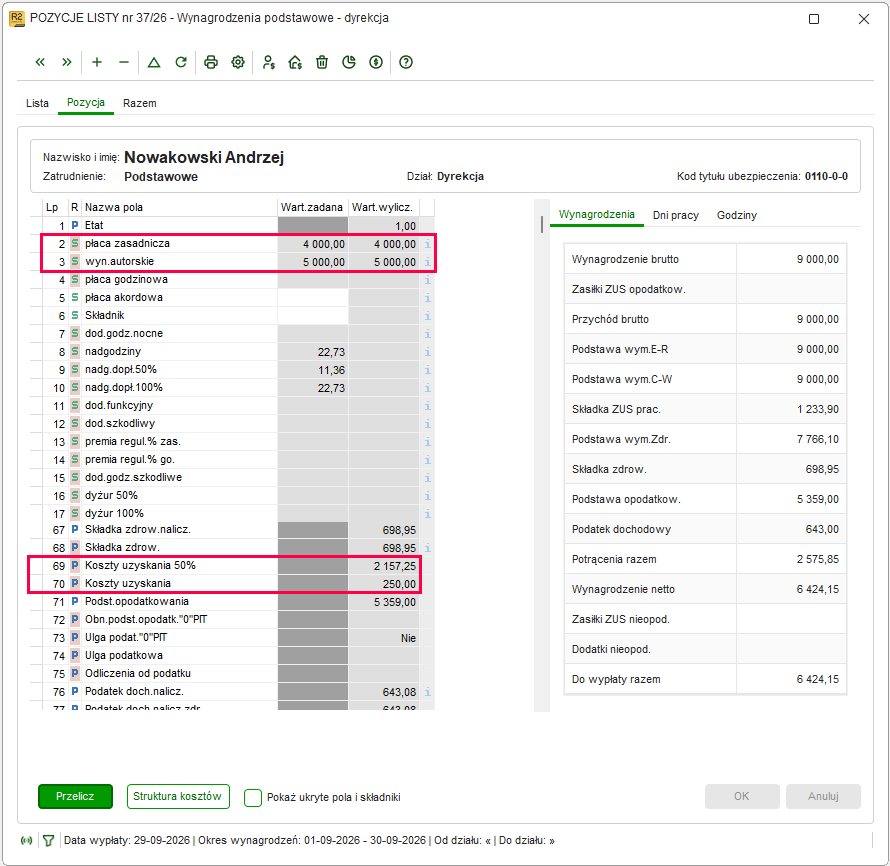Screen dimensions: 890x866
Task: Click the trash bin delete icon
Action: [x=322, y=62]
